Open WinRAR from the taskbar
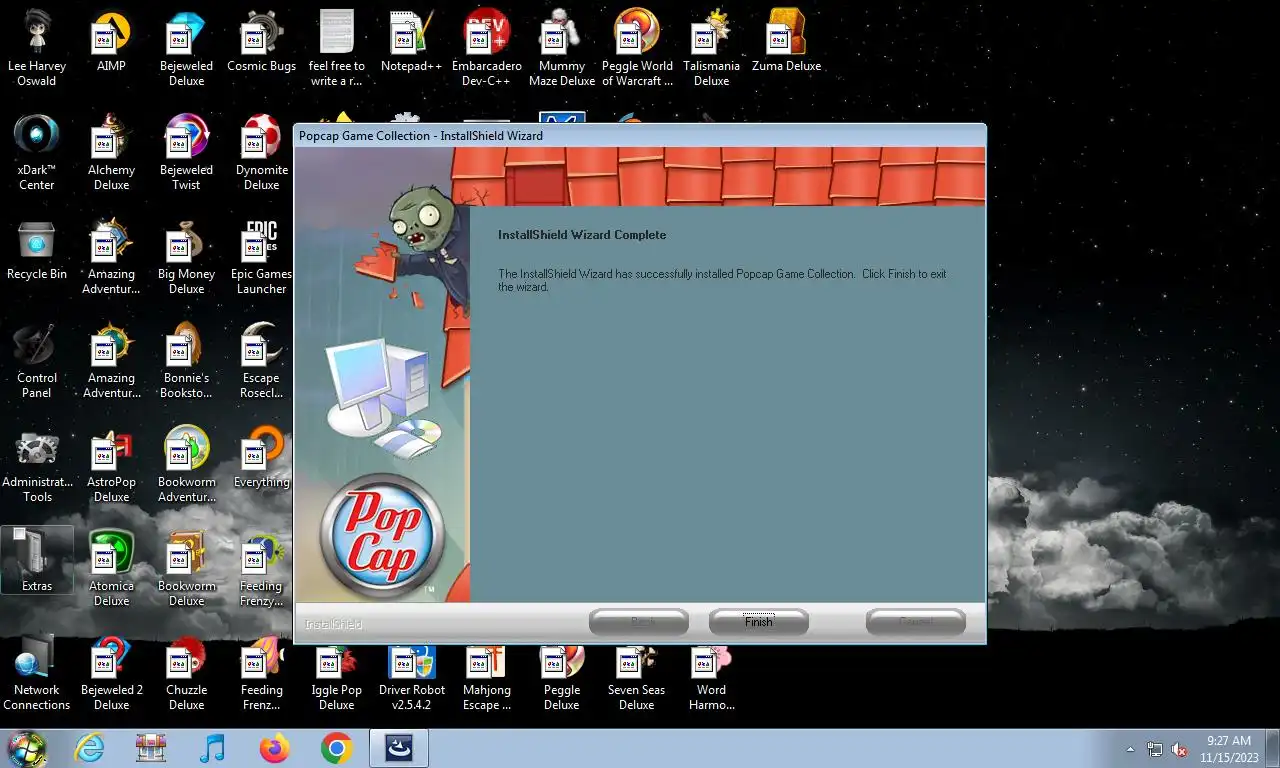Screen dimensions: 1280x768 [x=151, y=748]
